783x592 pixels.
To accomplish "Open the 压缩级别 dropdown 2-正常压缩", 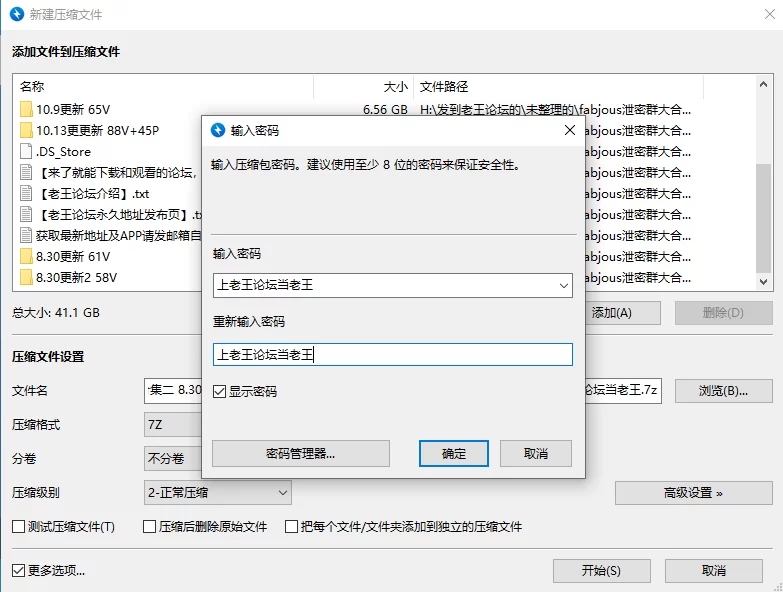I will (x=218, y=493).
